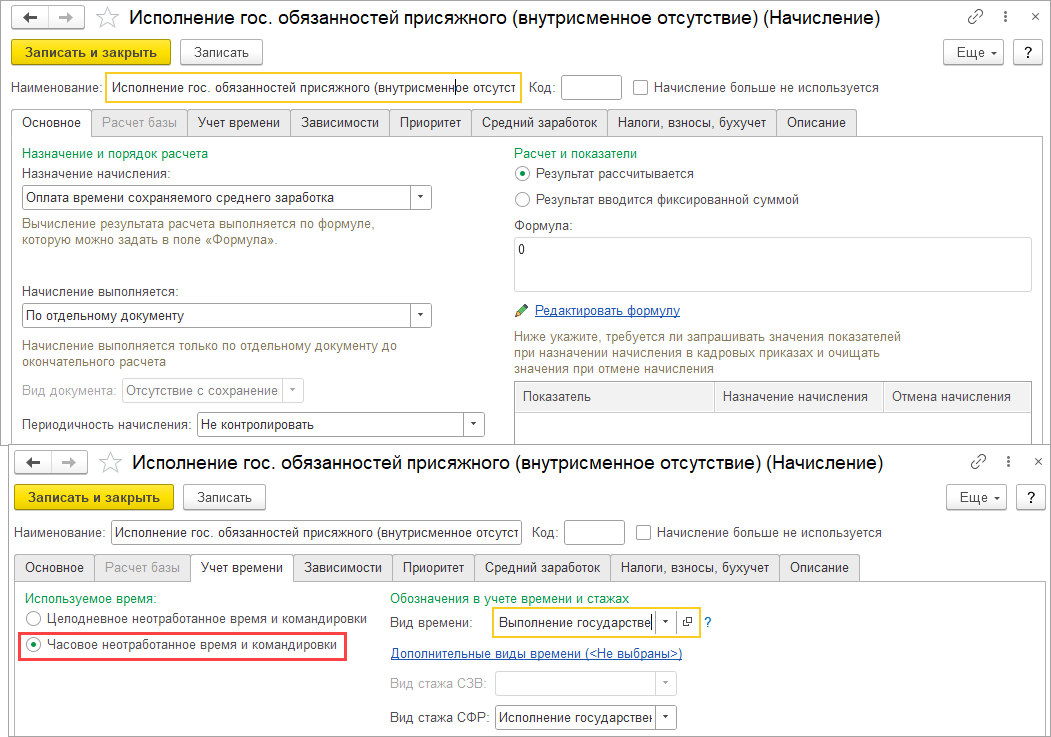Open the Средний заработок tab in the lower form
Viewport: 1051px width, 737px height.
point(542,567)
